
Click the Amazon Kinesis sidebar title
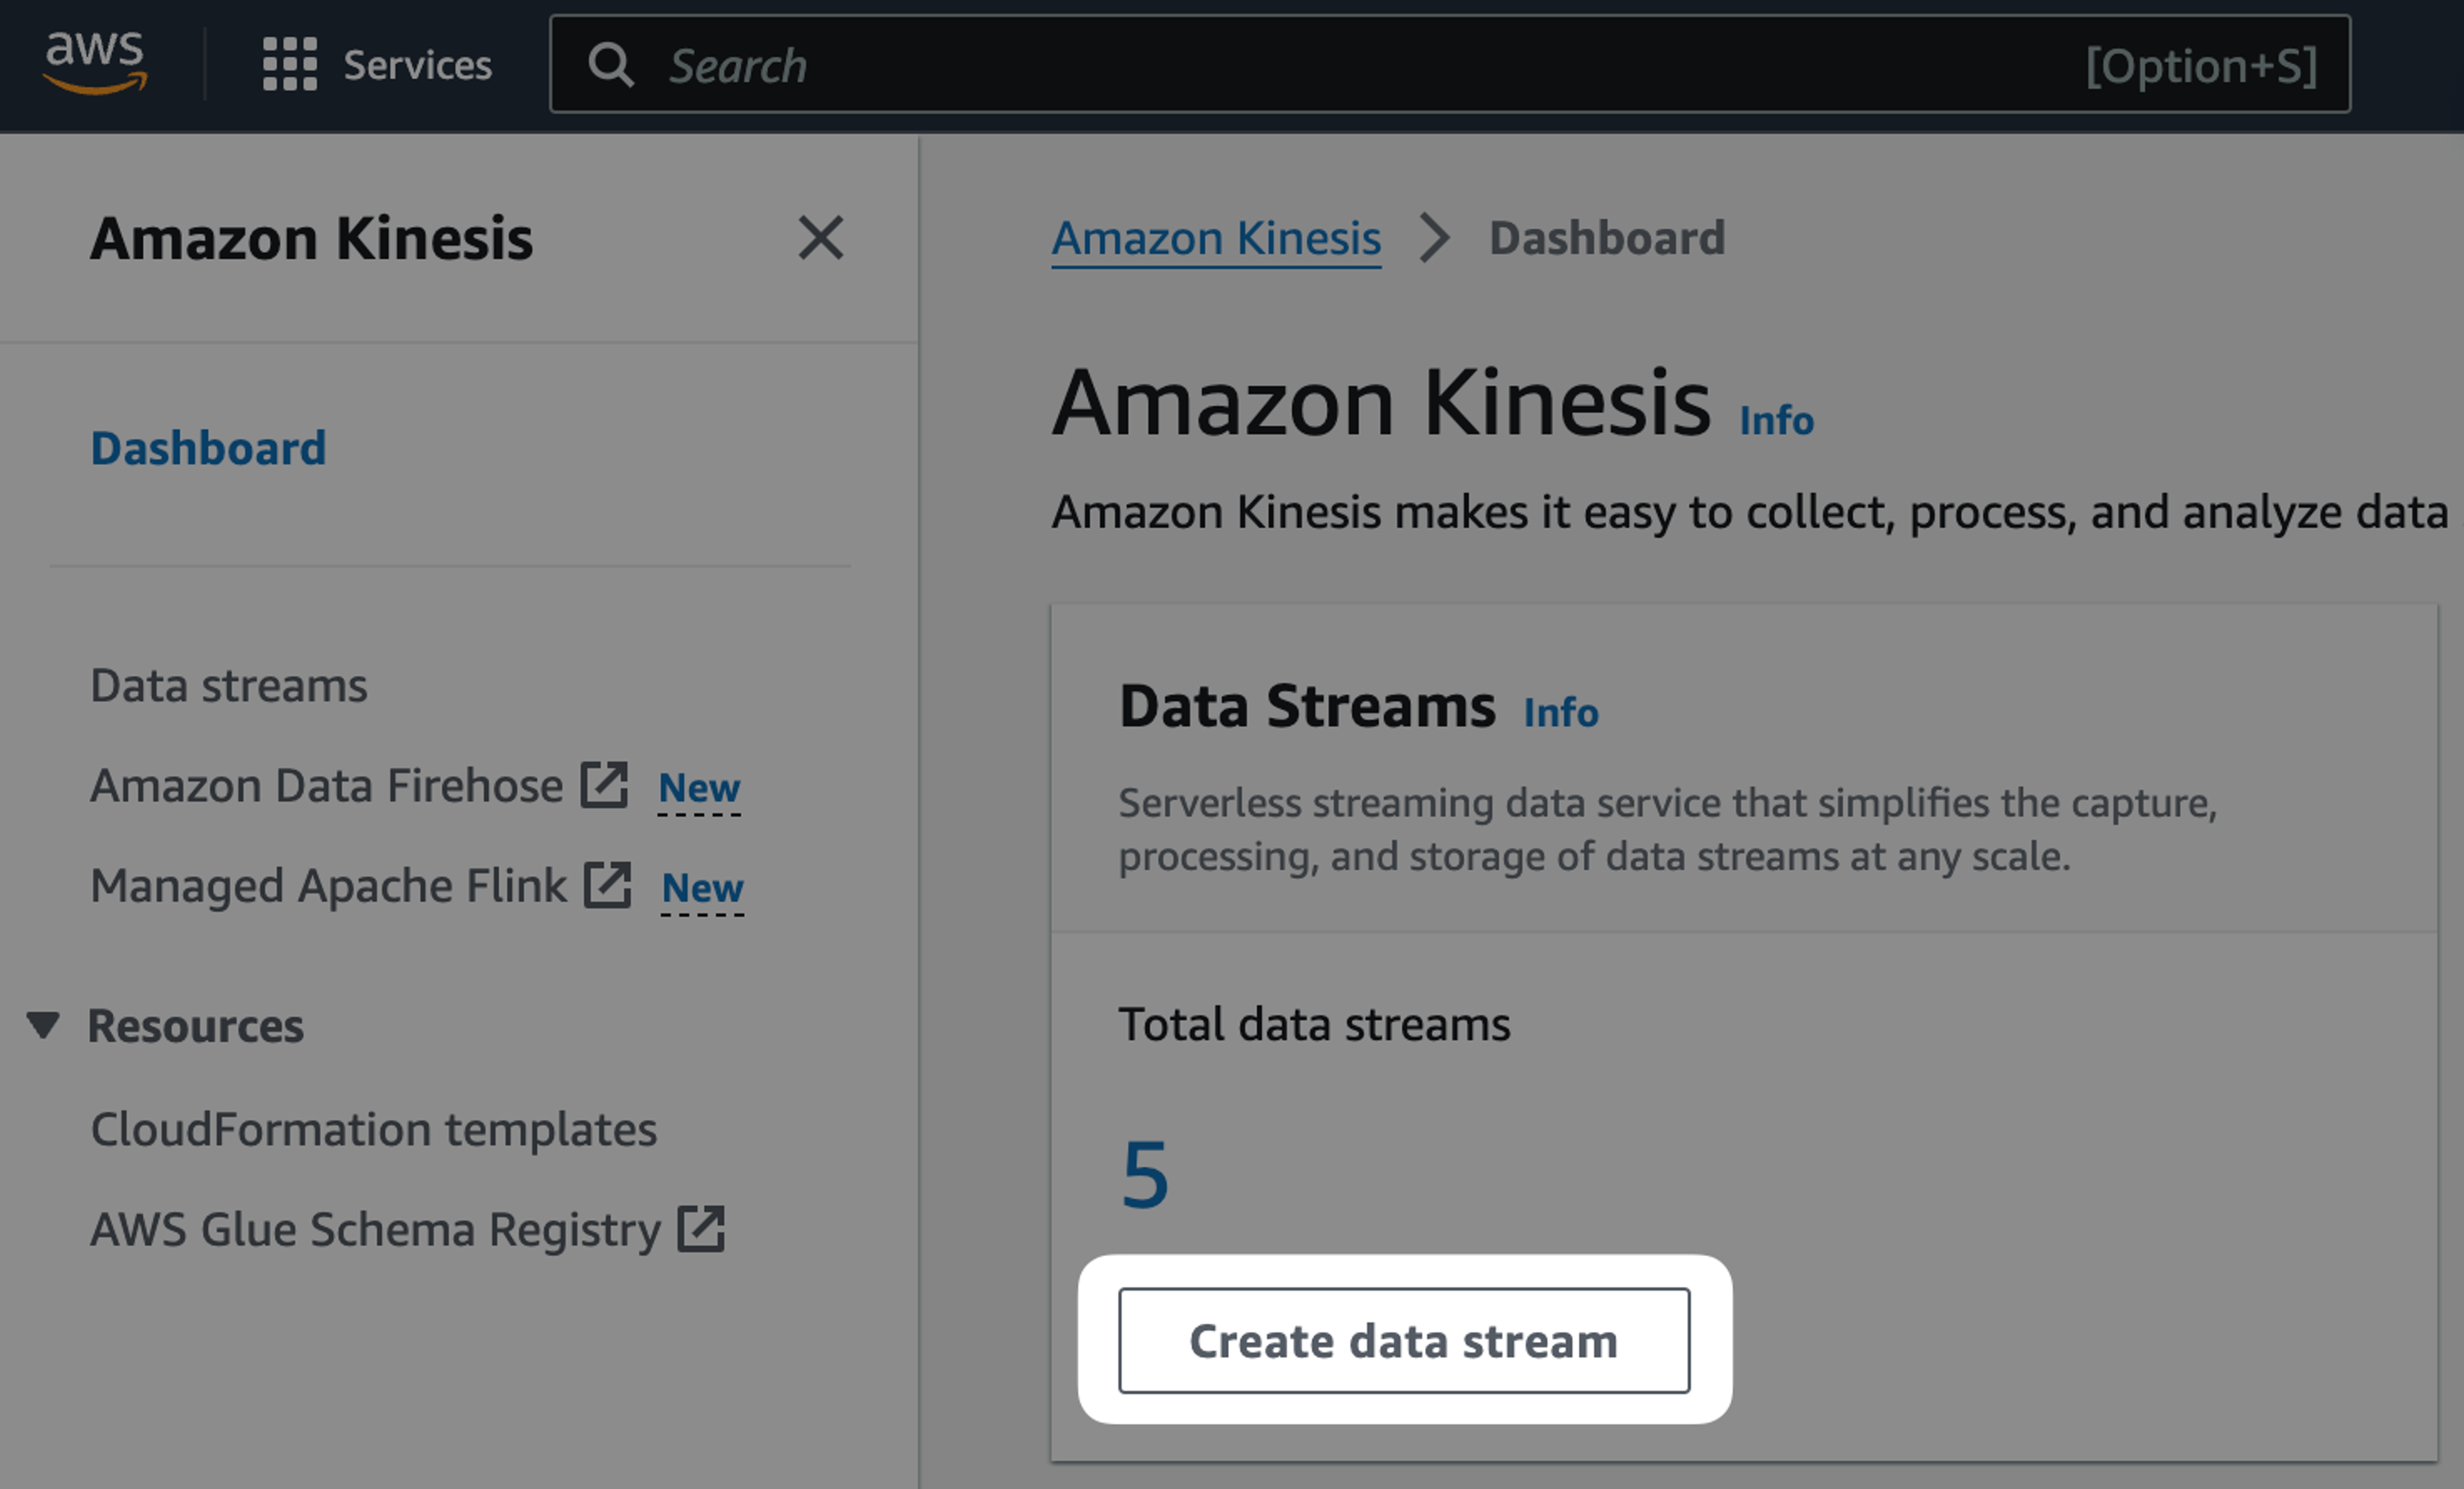click(312, 238)
